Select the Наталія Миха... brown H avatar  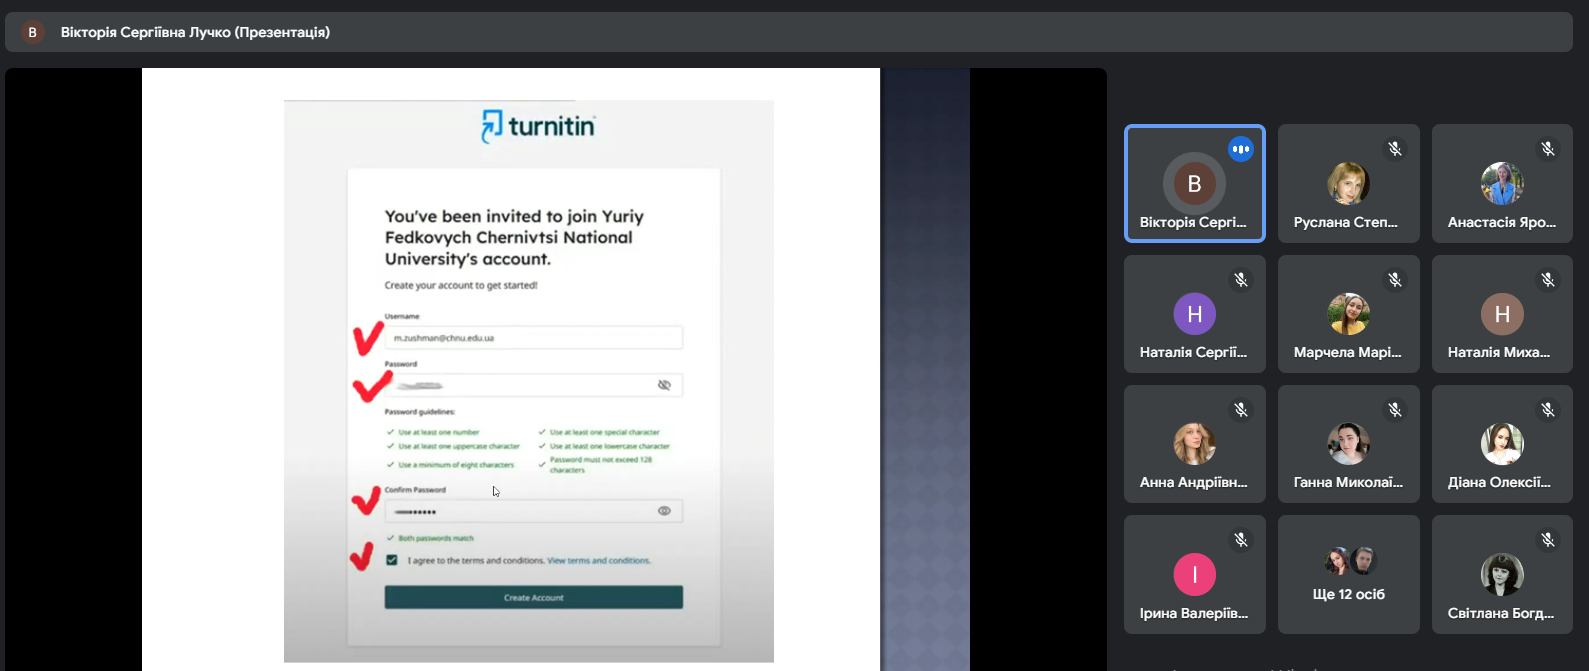[x=1502, y=314]
